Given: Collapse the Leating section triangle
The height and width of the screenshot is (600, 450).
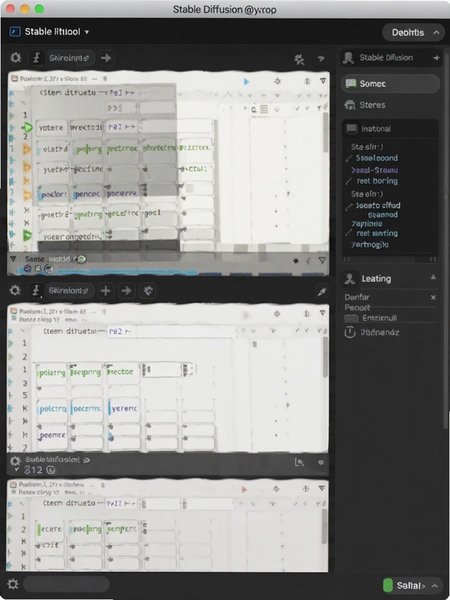Looking at the screenshot, I should (x=433, y=277).
